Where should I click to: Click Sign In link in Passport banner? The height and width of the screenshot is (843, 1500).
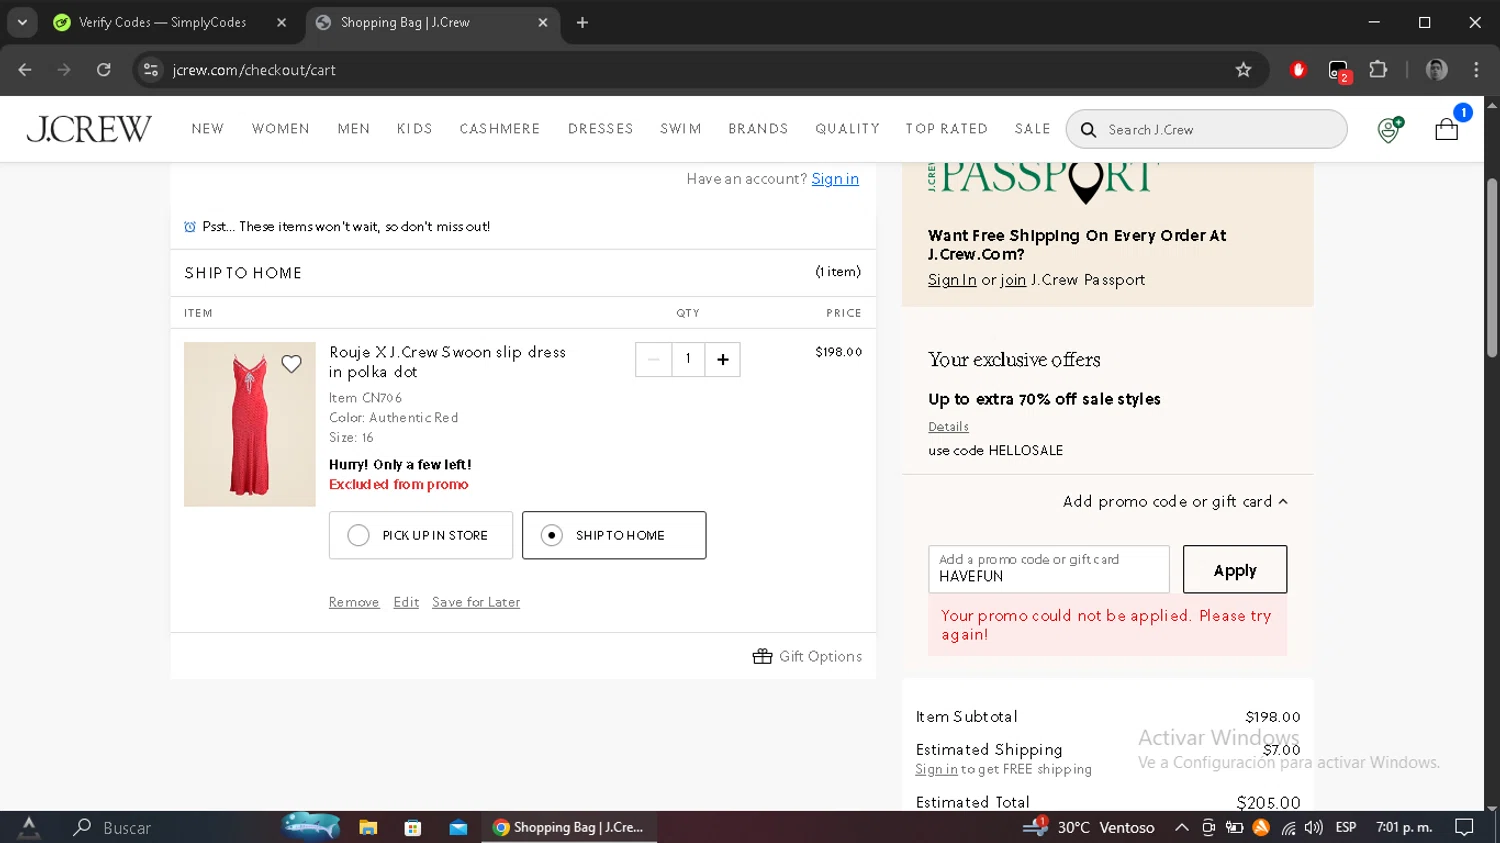coord(952,280)
